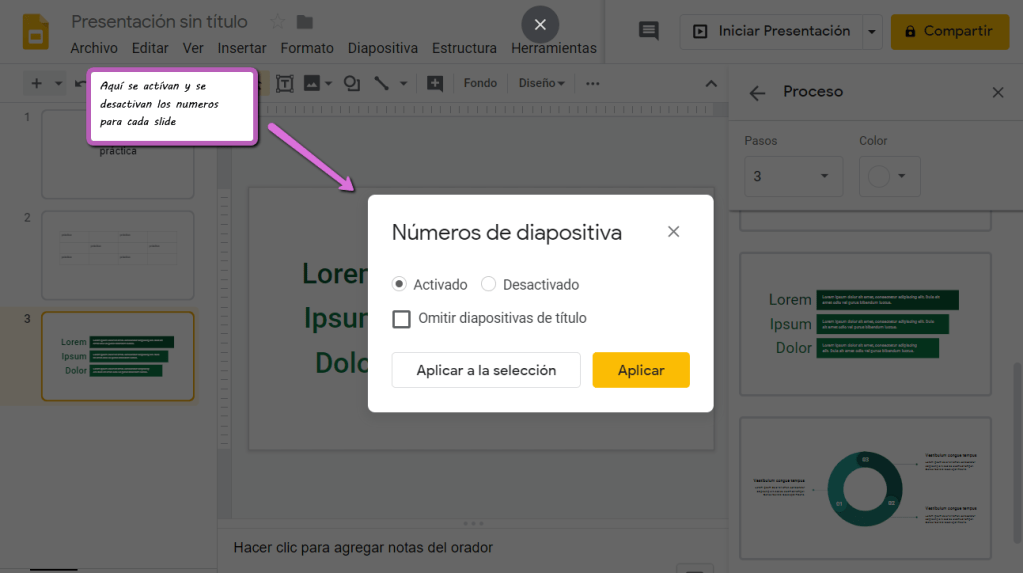Click the add comment toolbar icon
Screen dimensions: 1023x573
tap(434, 83)
